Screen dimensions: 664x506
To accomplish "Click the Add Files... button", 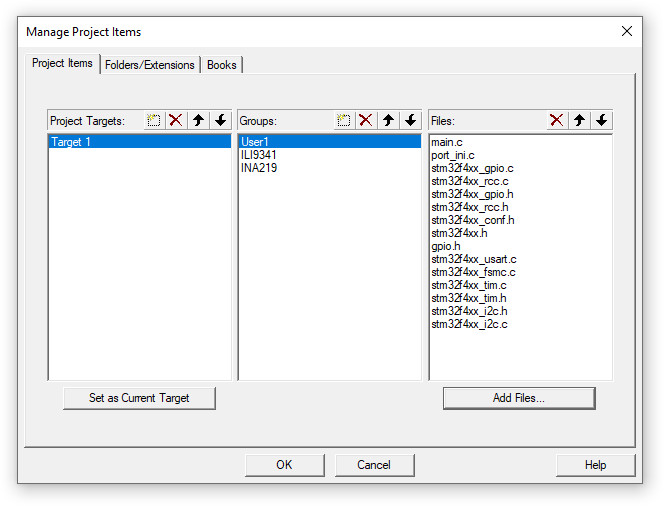I will (x=519, y=398).
